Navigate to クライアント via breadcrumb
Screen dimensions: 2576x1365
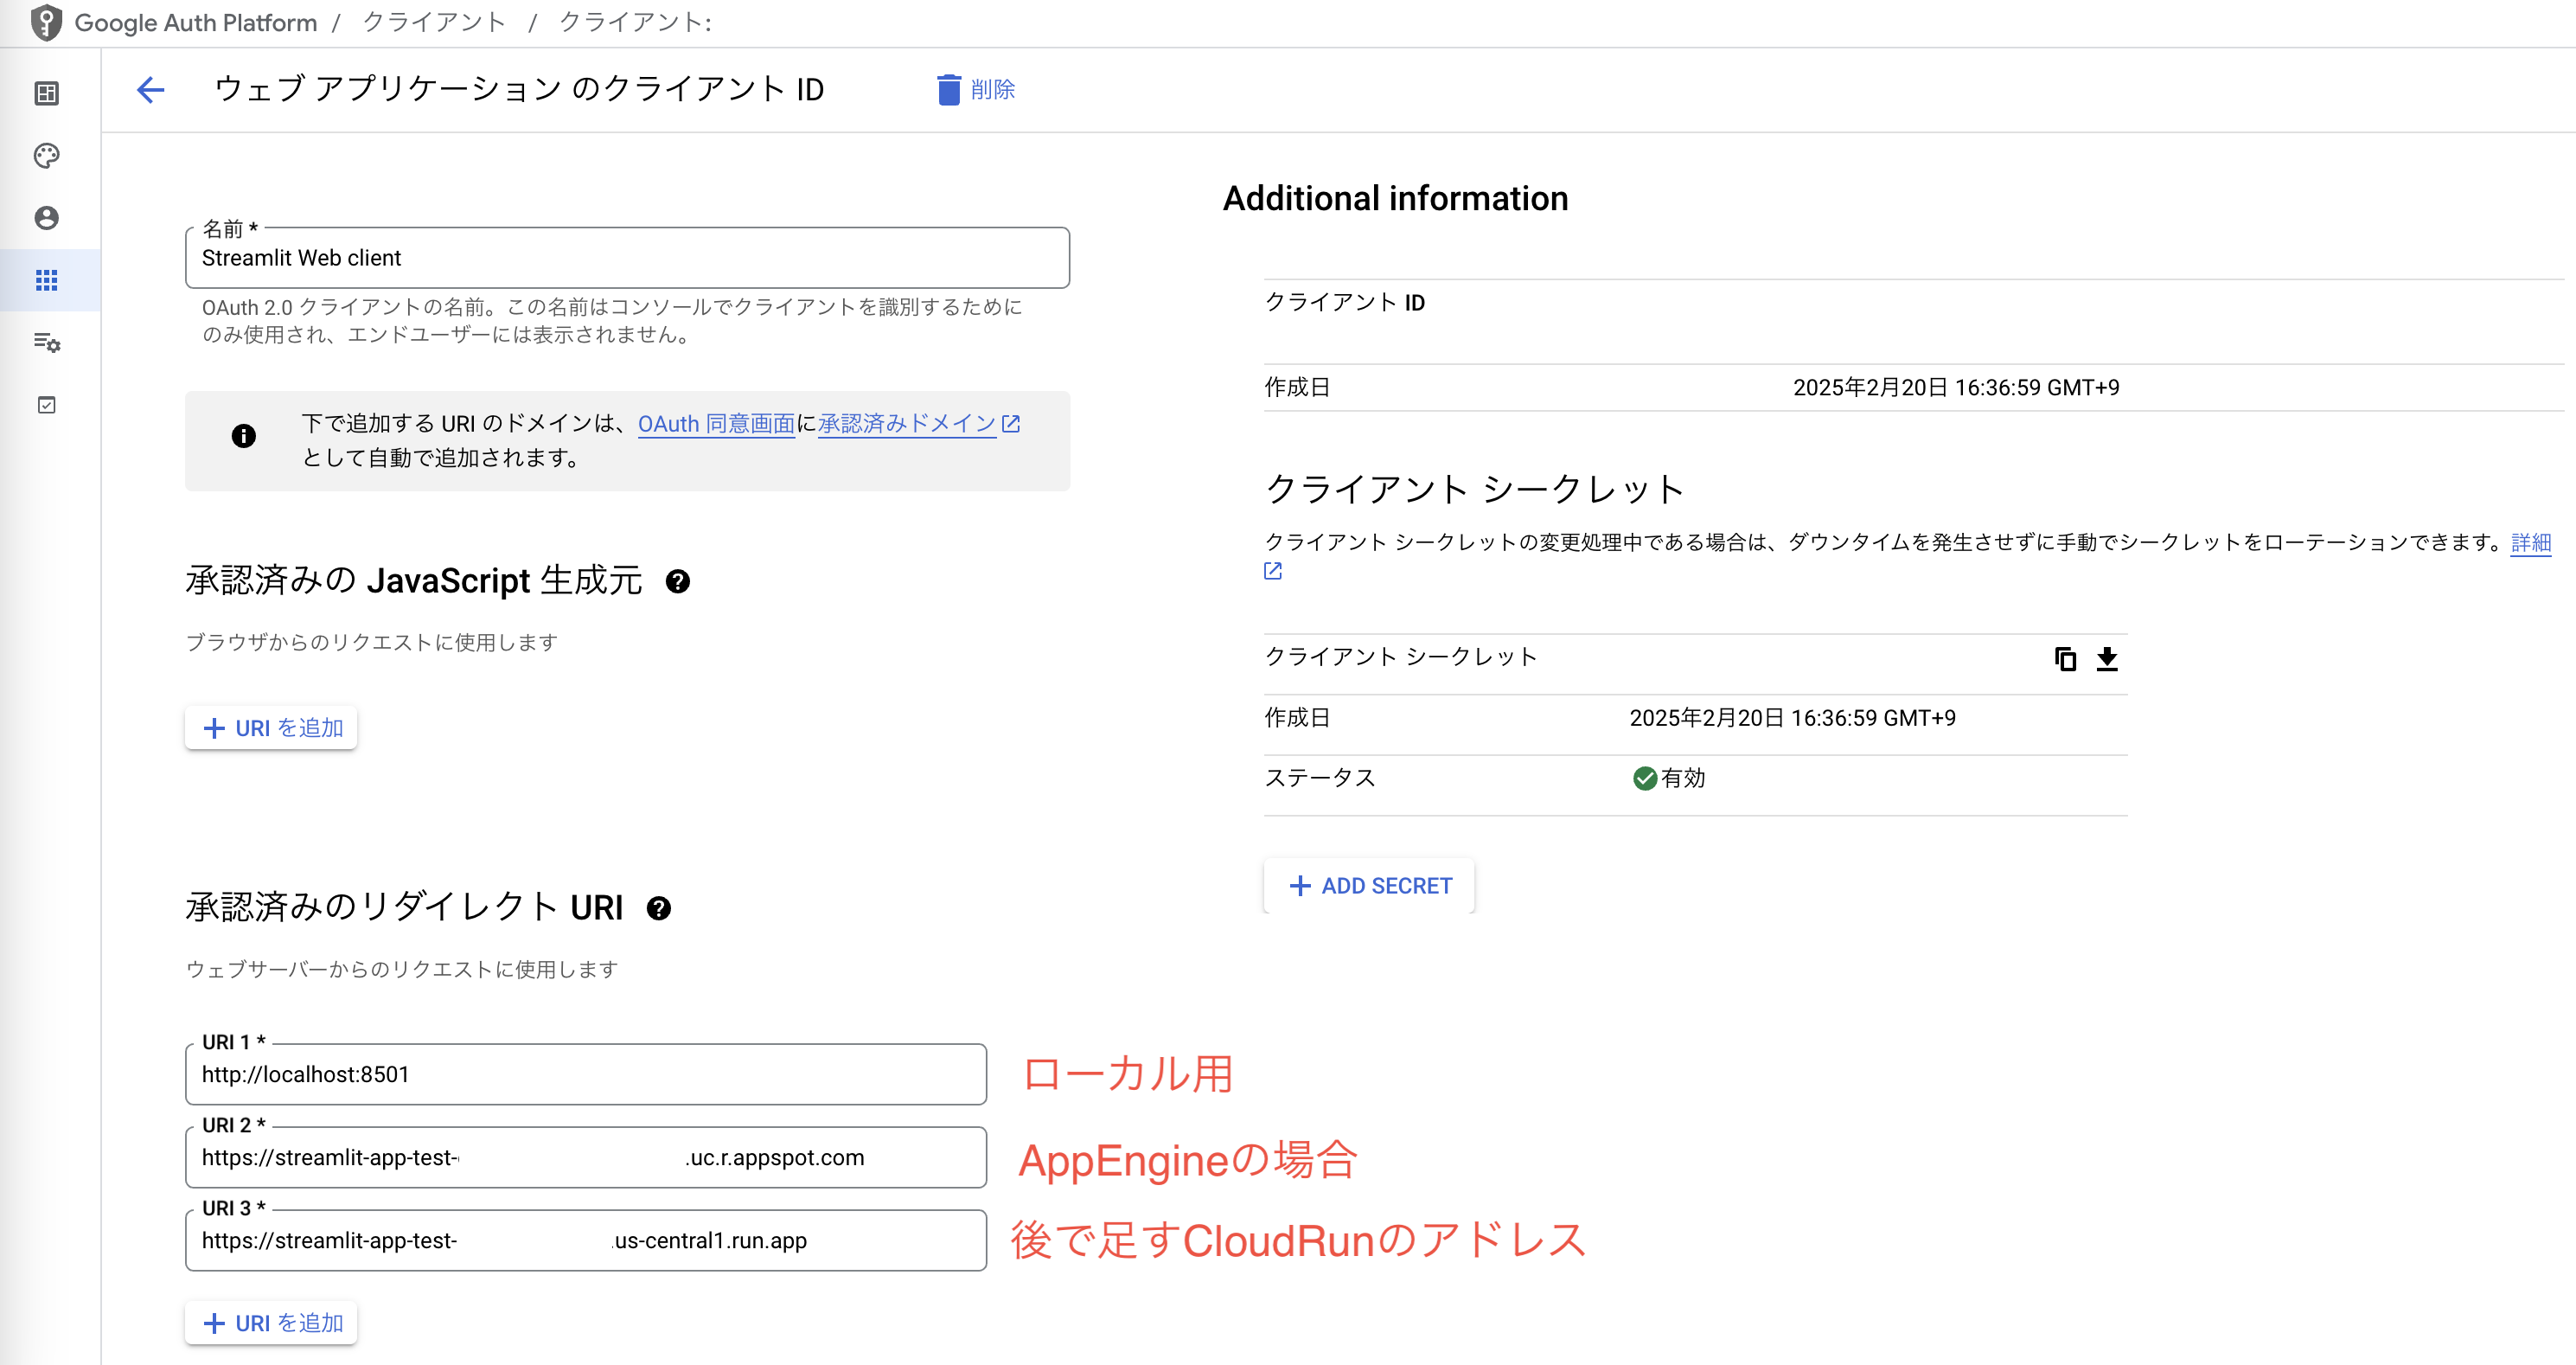433,22
